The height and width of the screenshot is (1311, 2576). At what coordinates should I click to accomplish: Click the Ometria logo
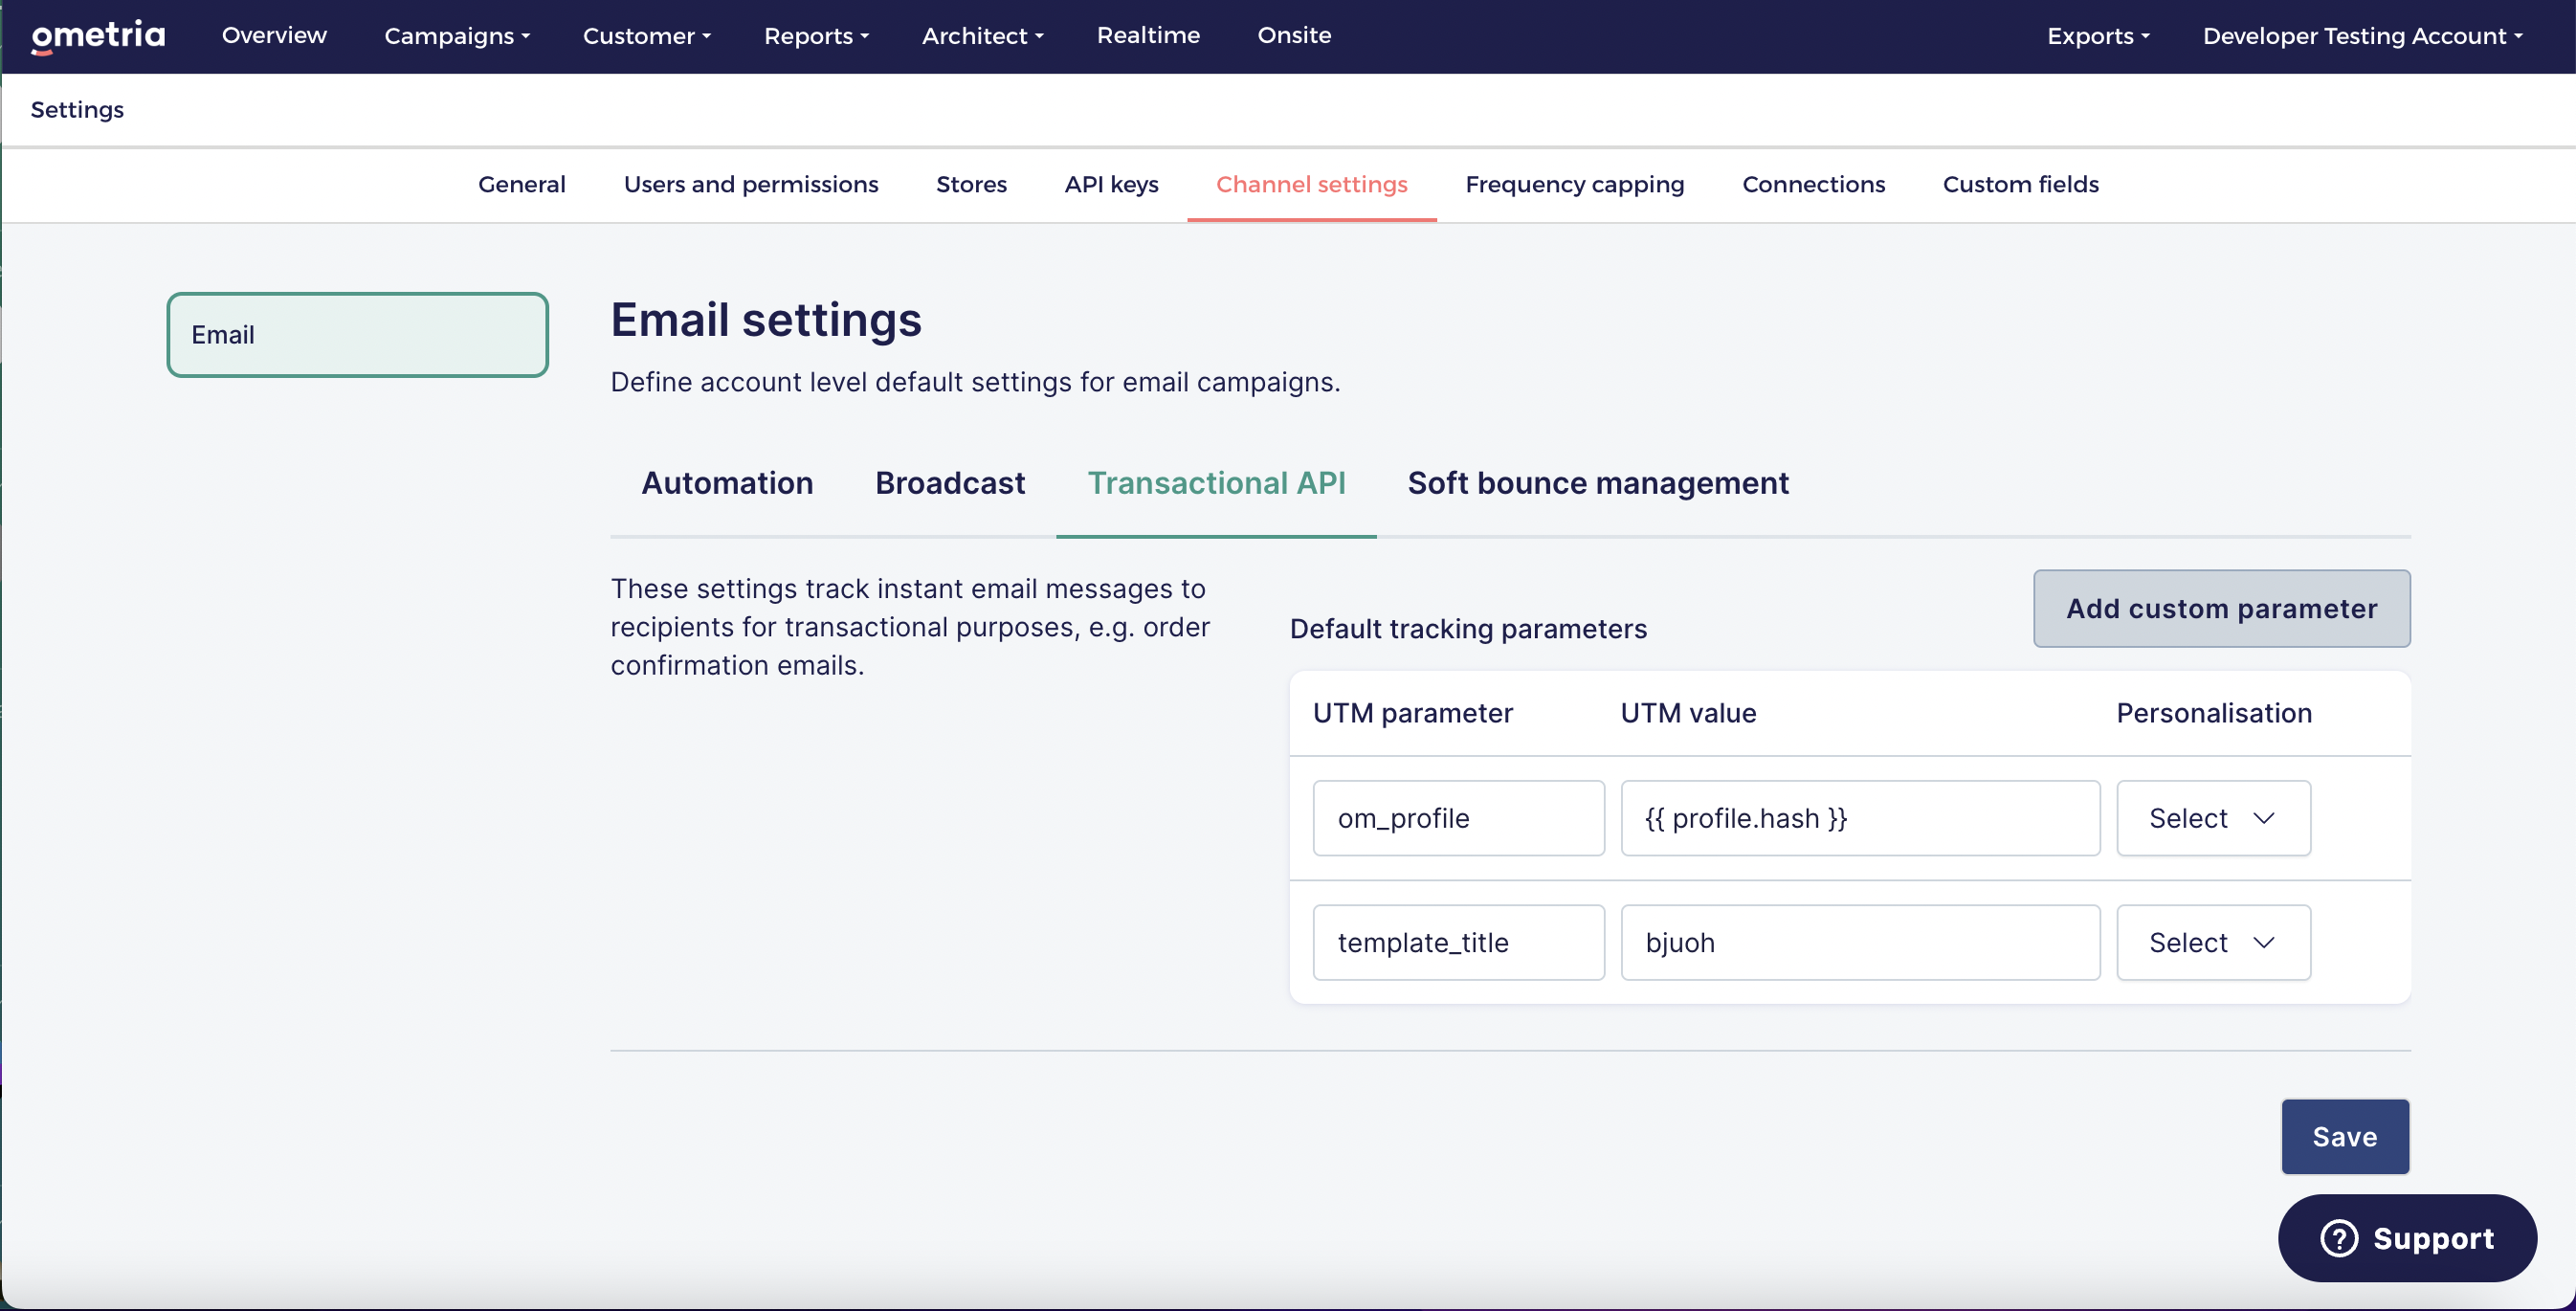tap(98, 36)
